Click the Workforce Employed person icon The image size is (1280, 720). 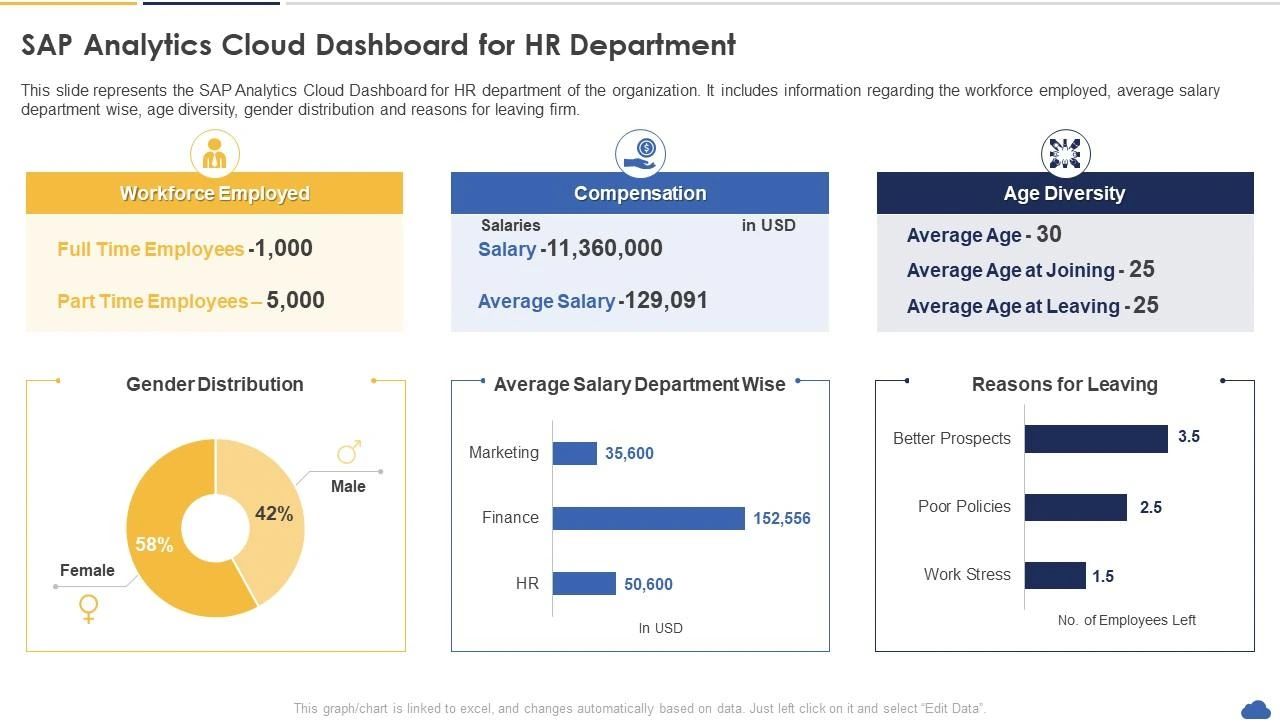pyautogui.click(x=213, y=152)
